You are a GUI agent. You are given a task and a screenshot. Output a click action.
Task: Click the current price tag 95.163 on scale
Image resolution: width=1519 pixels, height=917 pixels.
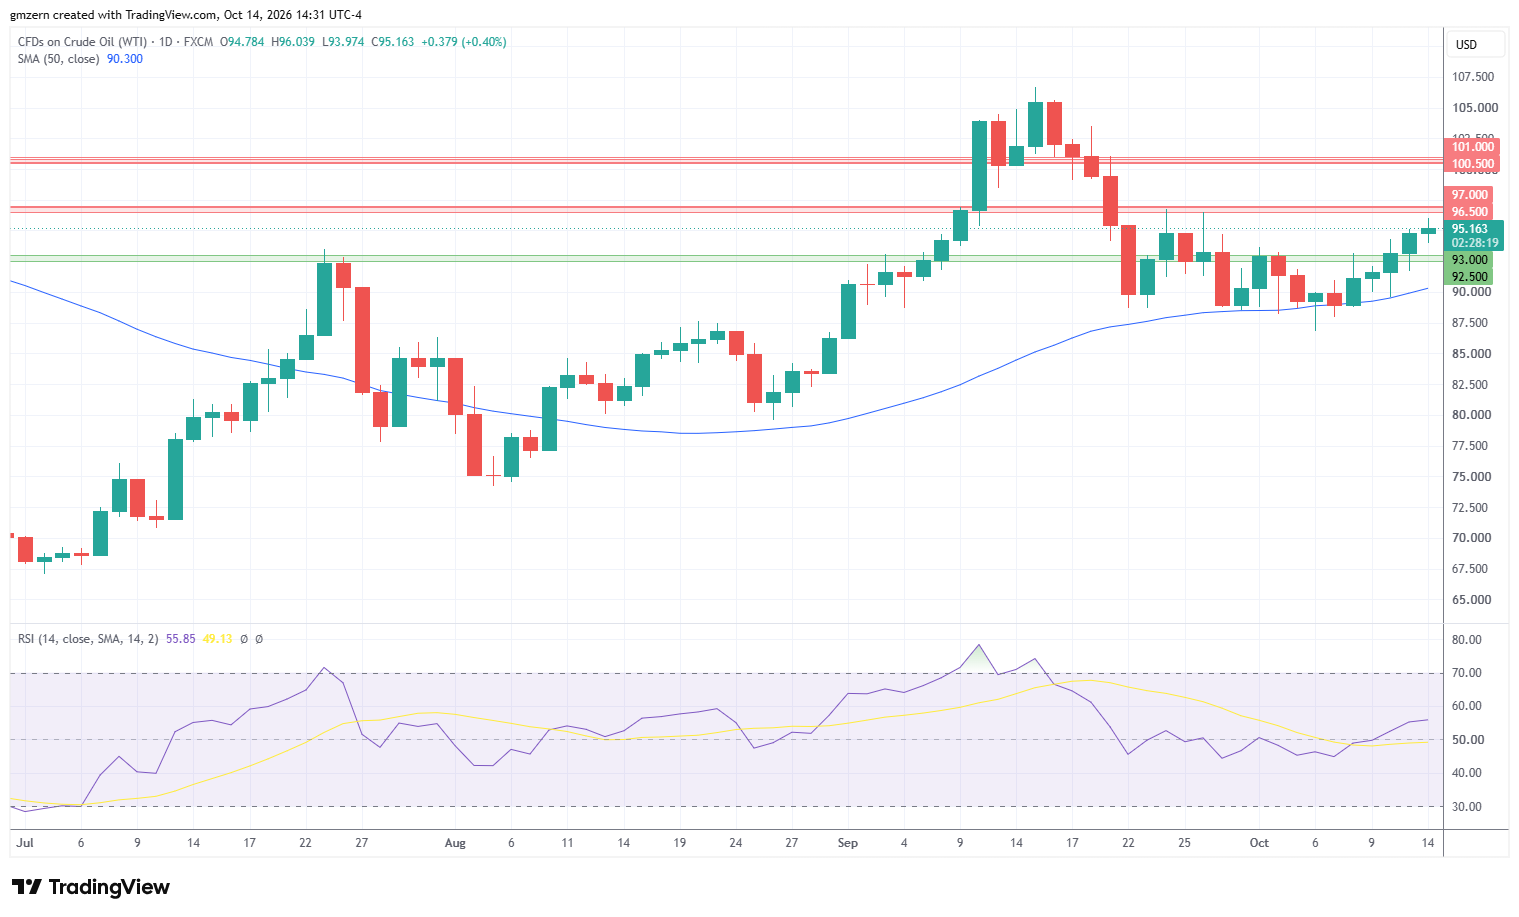[1470, 229]
